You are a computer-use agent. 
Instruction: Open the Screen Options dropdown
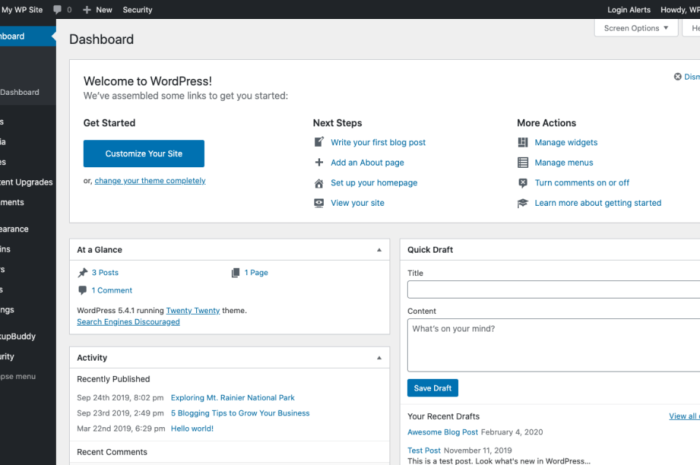point(636,28)
